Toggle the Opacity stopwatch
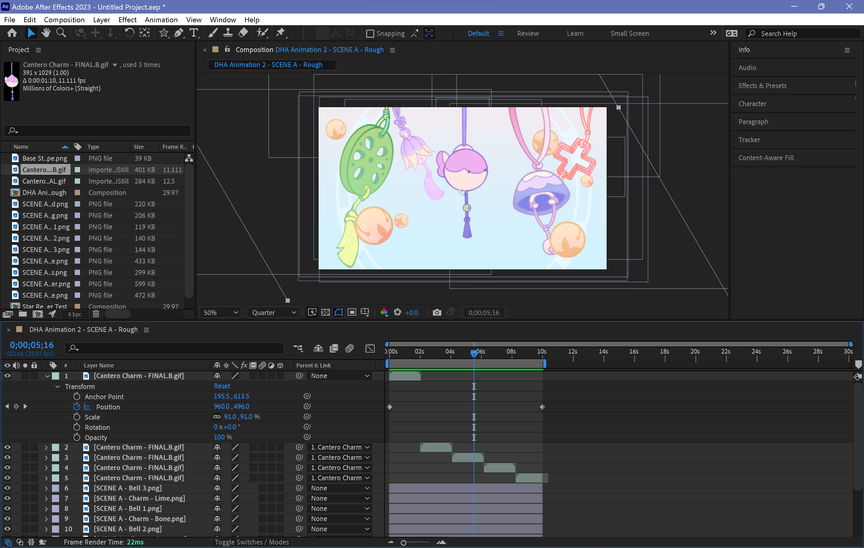The image size is (864, 548). tap(77, 437)
